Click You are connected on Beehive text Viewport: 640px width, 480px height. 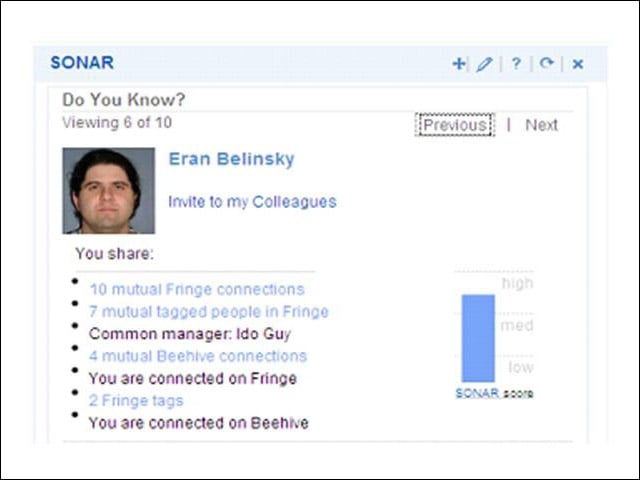[x=198, y=423]
